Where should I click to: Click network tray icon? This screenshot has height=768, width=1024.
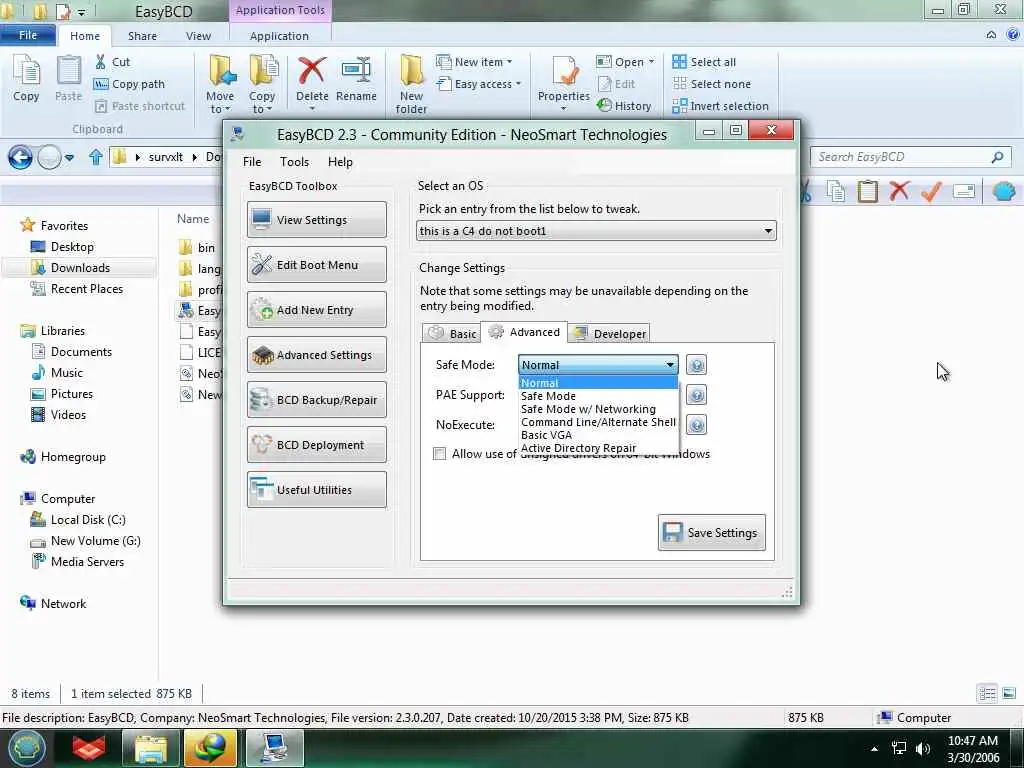[x=899, y=749]
